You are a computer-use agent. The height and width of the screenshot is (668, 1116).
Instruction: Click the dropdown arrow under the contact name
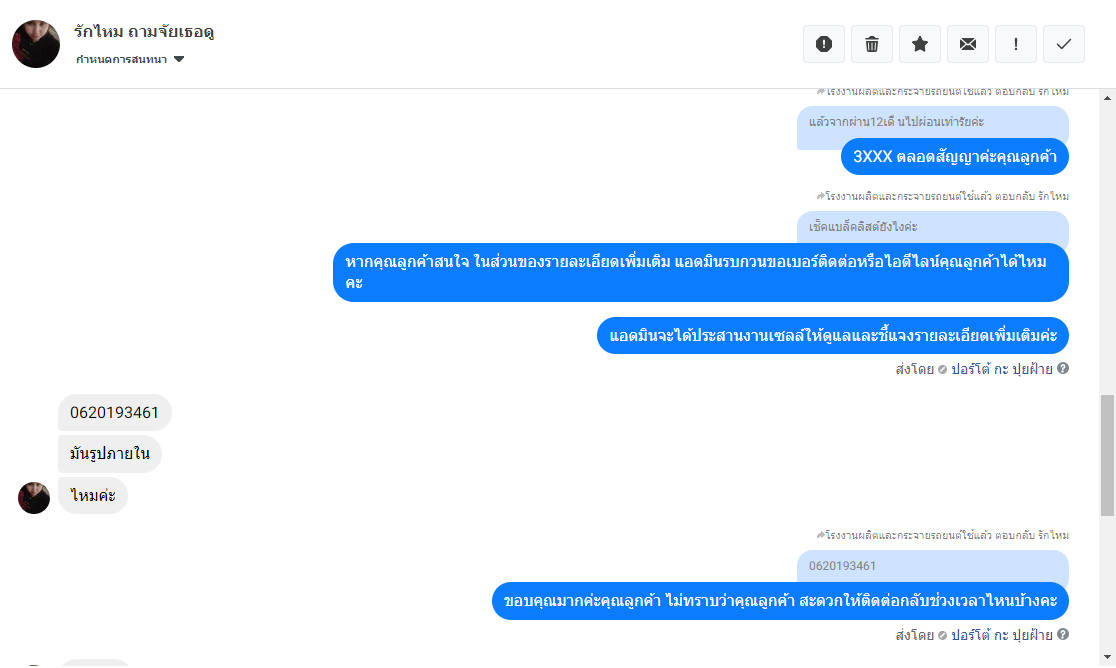[179, 59]
